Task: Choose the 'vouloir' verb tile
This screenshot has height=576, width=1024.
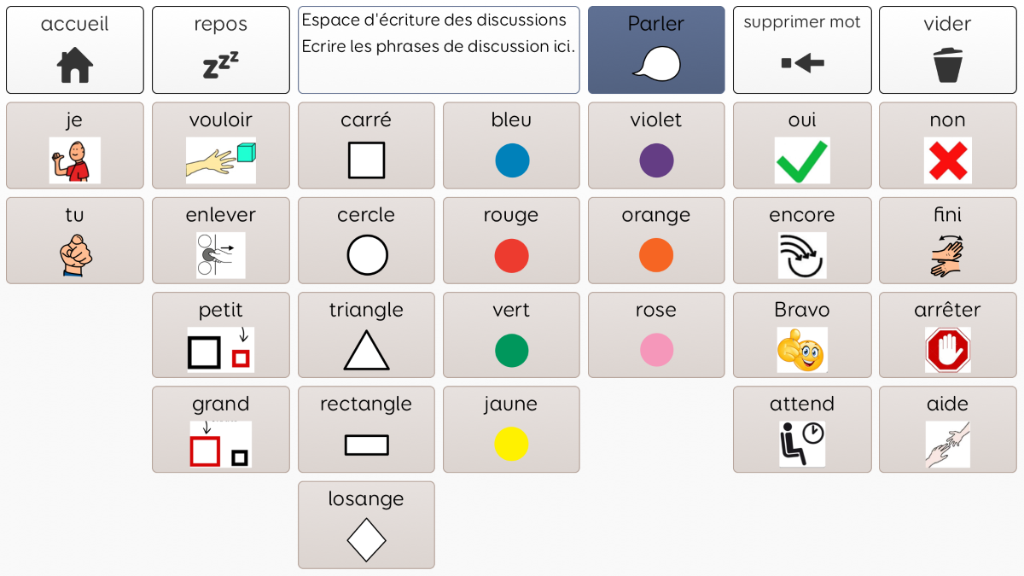Action: pyautogui.click(x=221, y=145)
